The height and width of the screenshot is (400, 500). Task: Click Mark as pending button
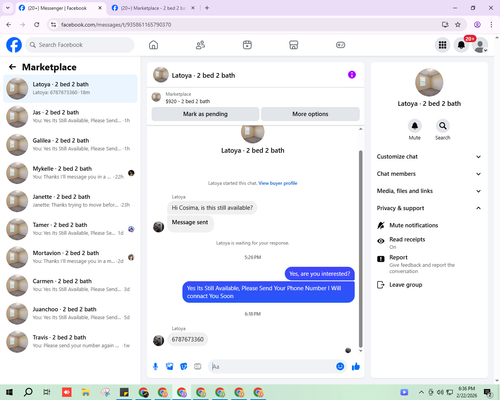pos(205,114)
